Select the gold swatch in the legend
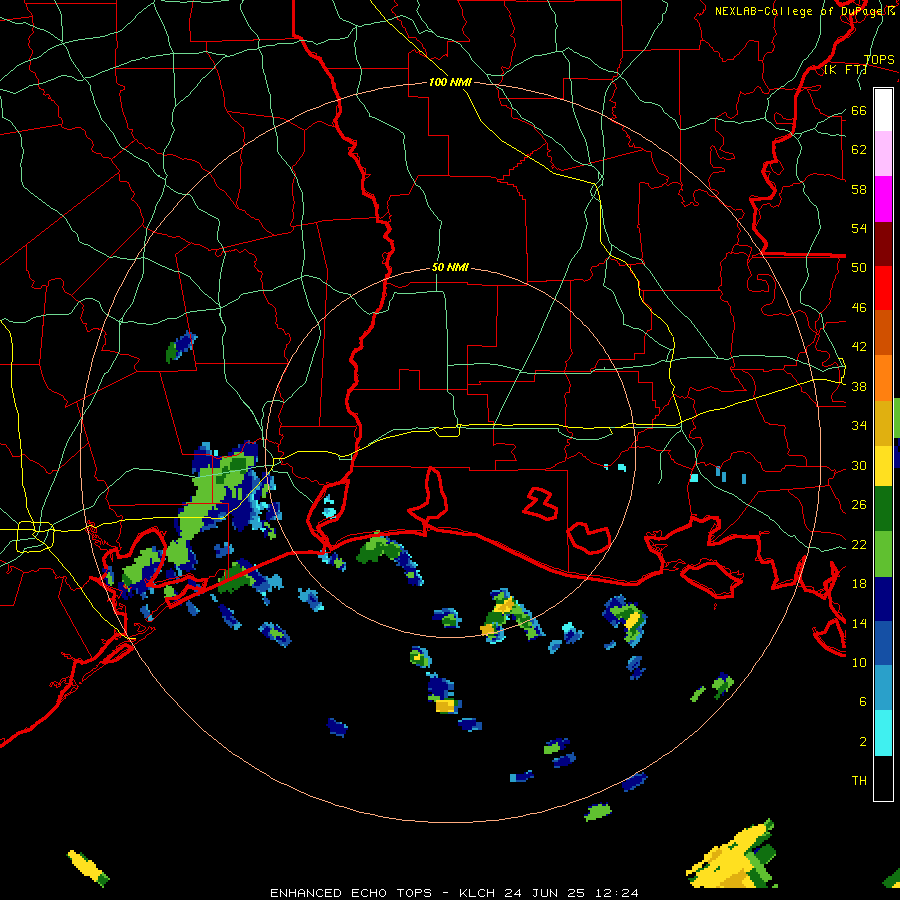900x900 pixels. [883, 422]
